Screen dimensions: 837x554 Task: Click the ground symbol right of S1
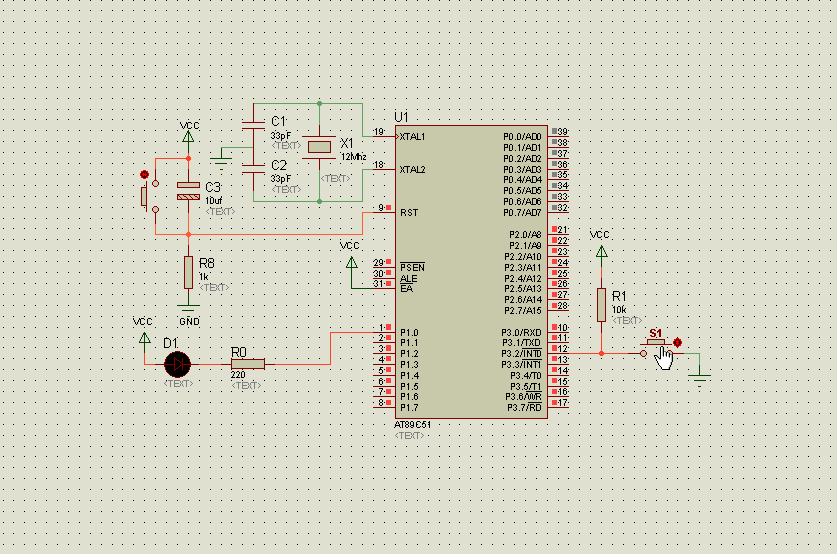(699, 379)
